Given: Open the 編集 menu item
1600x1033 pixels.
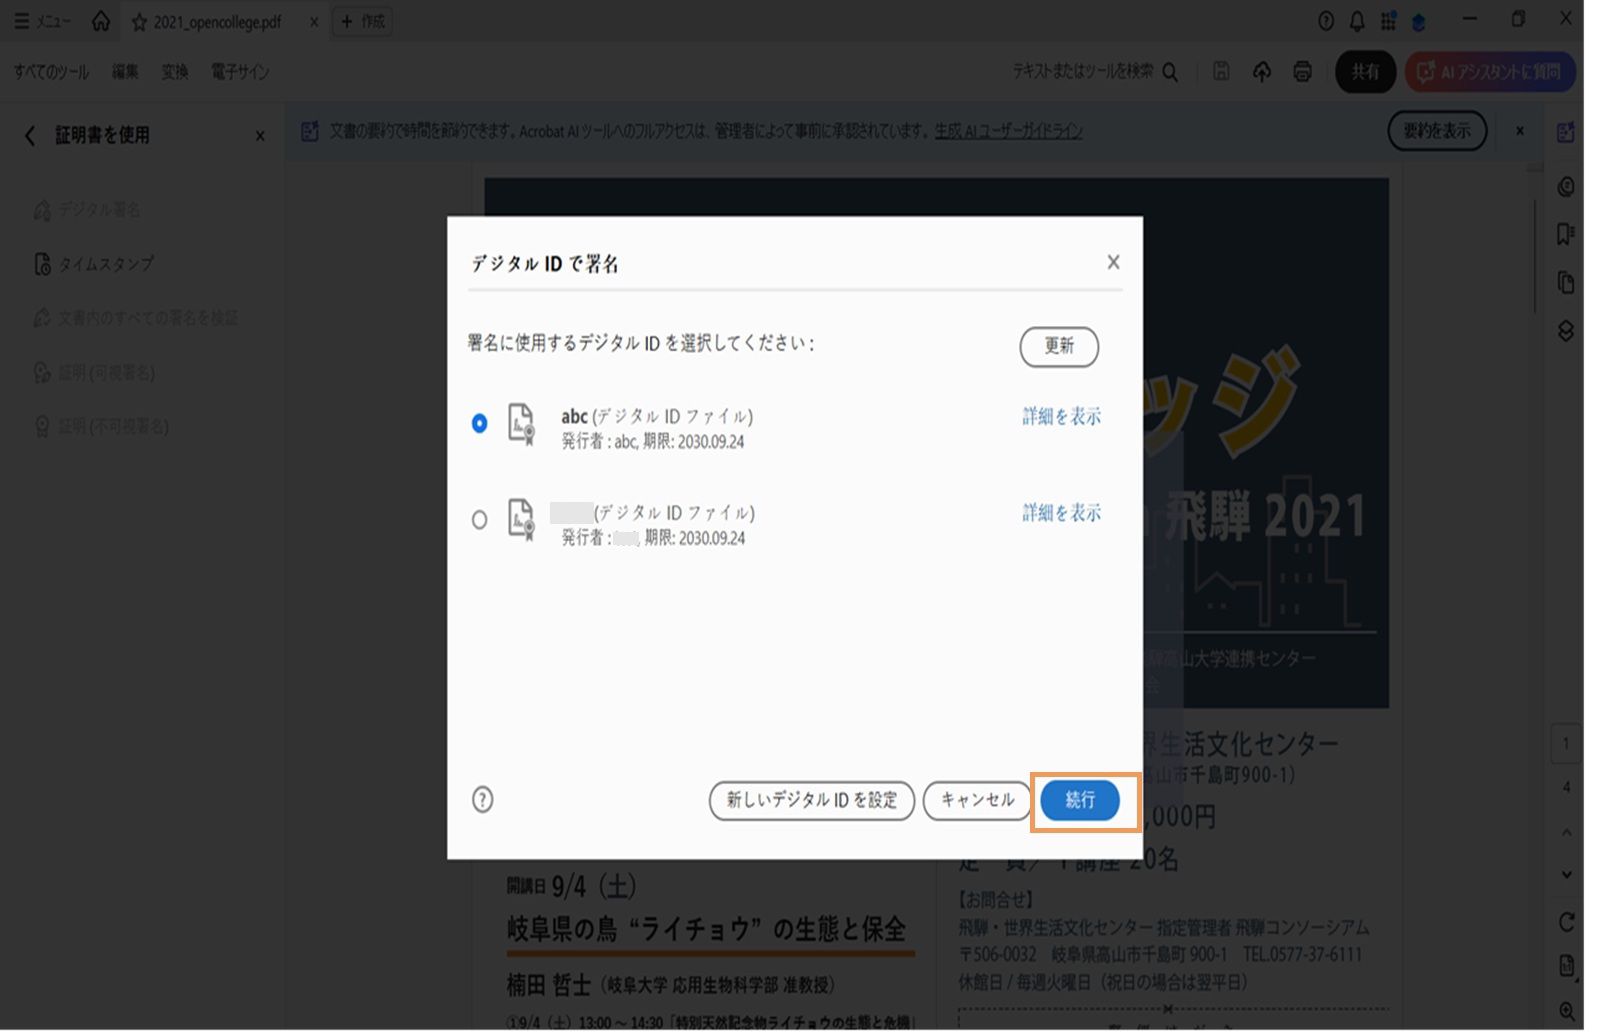Looking at the screenshot, I should click(x=124, y=71).
